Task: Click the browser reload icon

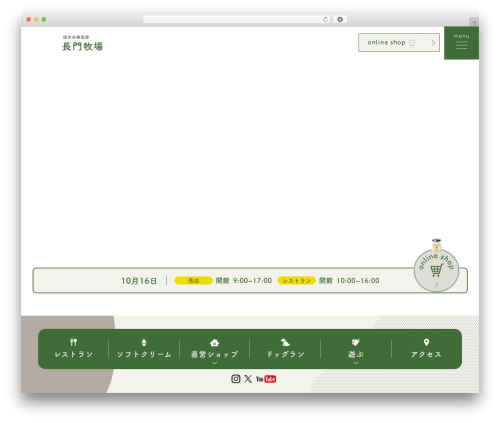Action: pos(325,19)
